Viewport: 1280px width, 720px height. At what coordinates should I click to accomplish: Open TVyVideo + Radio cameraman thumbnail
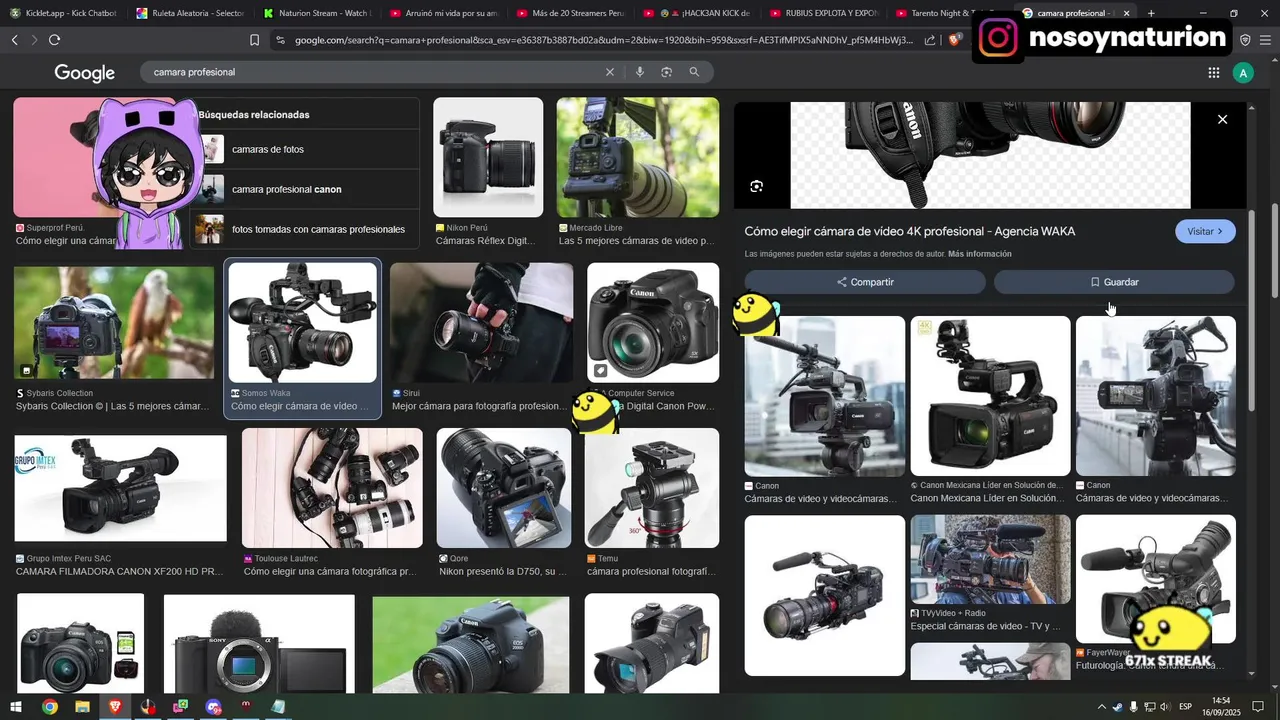(x=990, y=559)
